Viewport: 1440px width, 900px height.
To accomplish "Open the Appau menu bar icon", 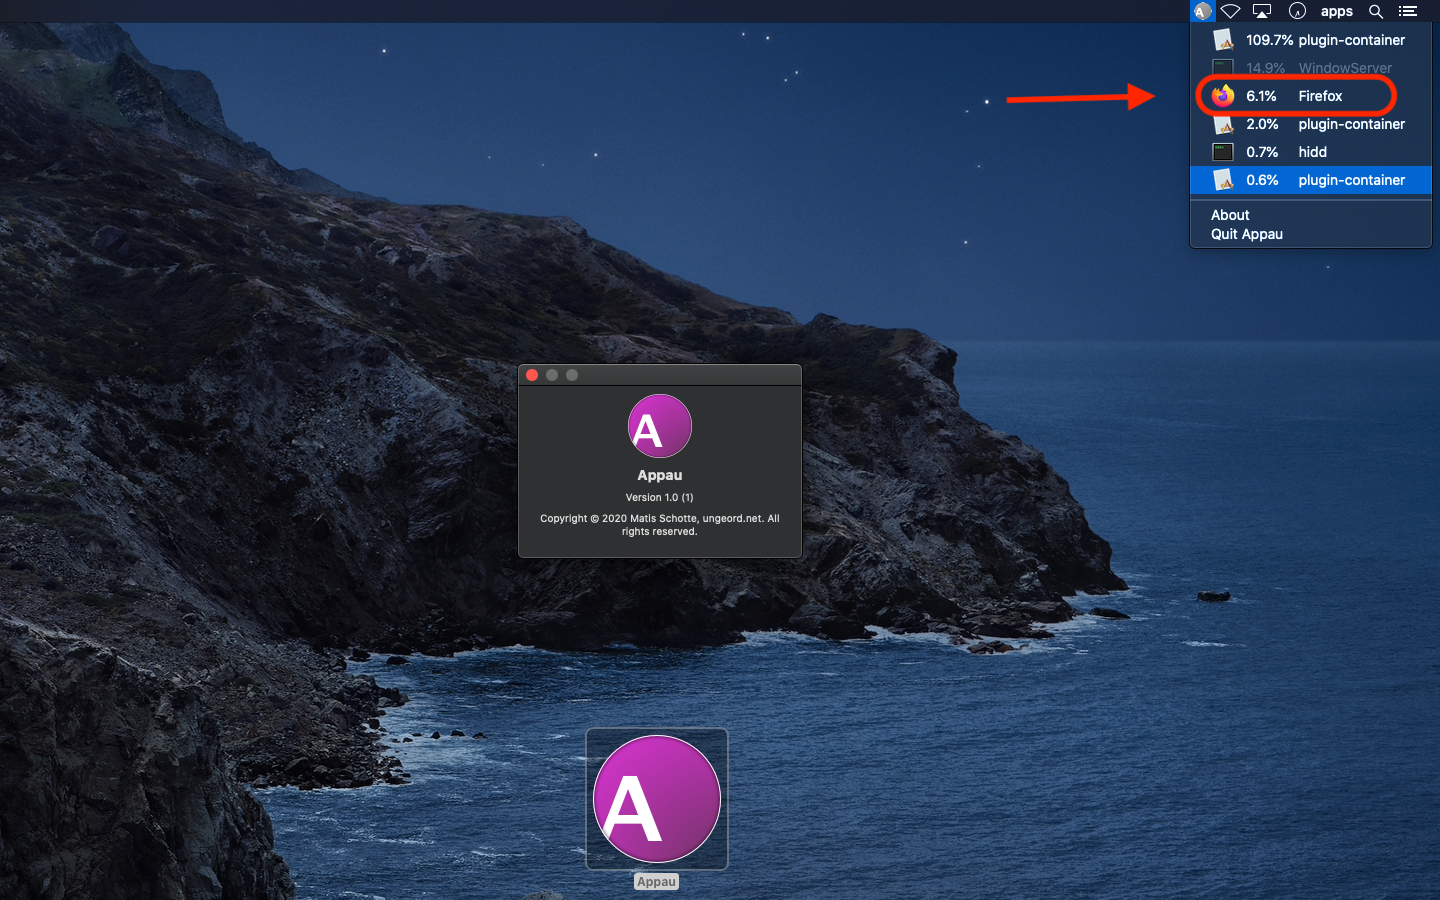I will (1202, 11).
